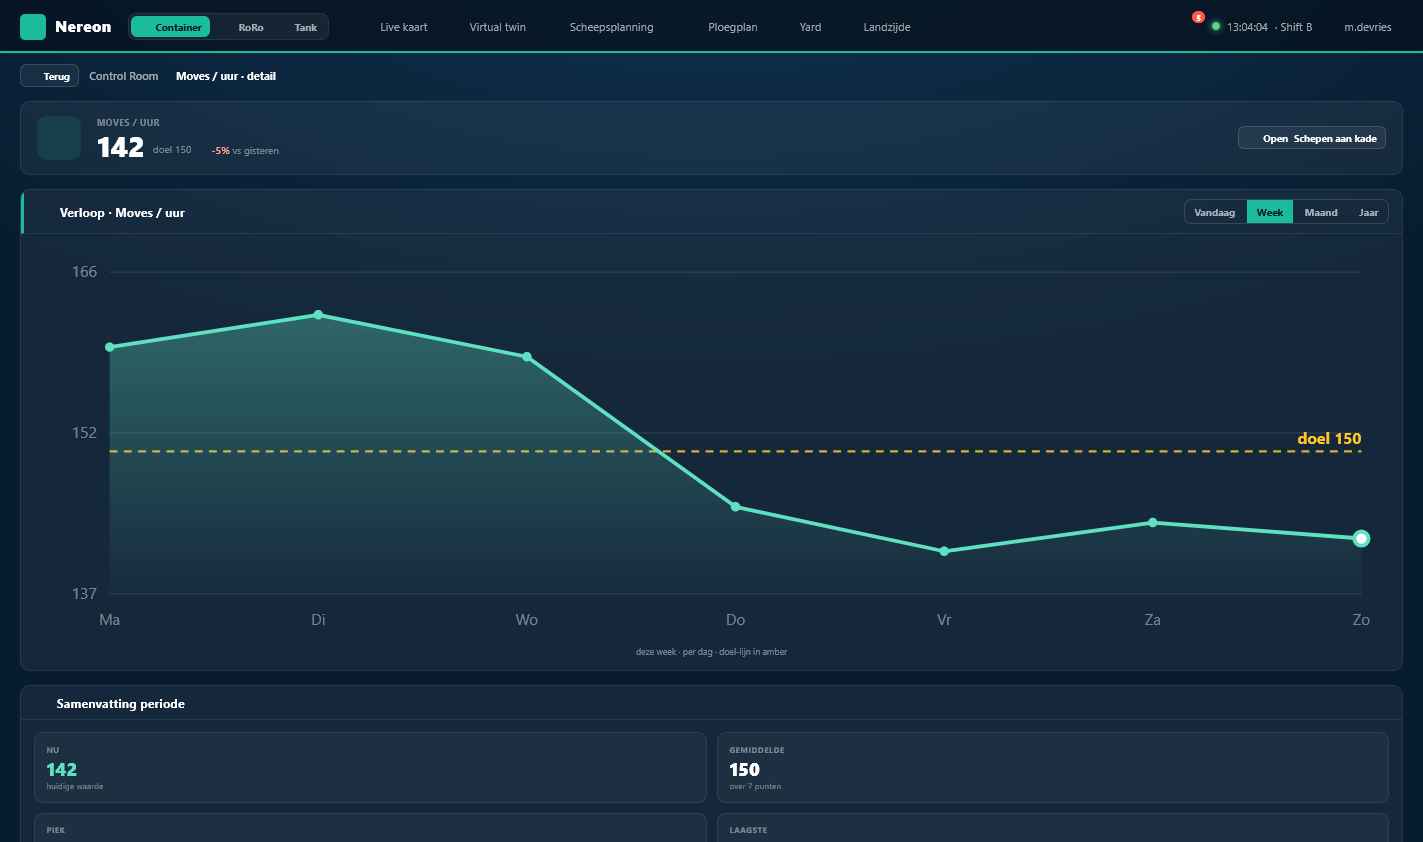Open Schepen aan kade

coord(1312,138)
